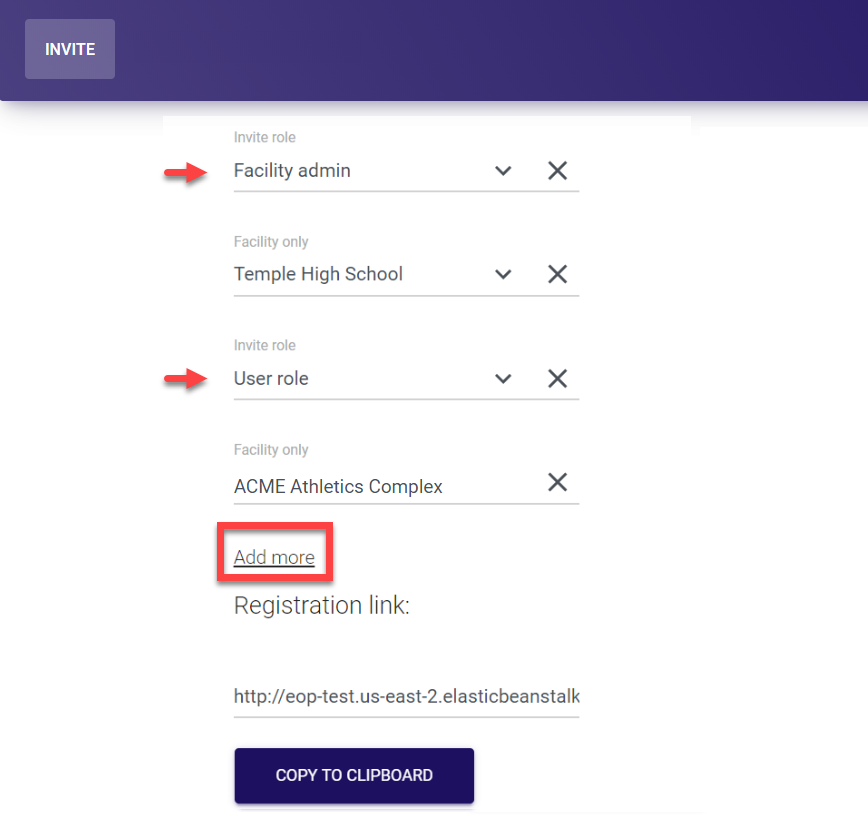Click the User role field text
Image resolution: width=868 pixels, height=816 pixels.
(x=271, y=379)
